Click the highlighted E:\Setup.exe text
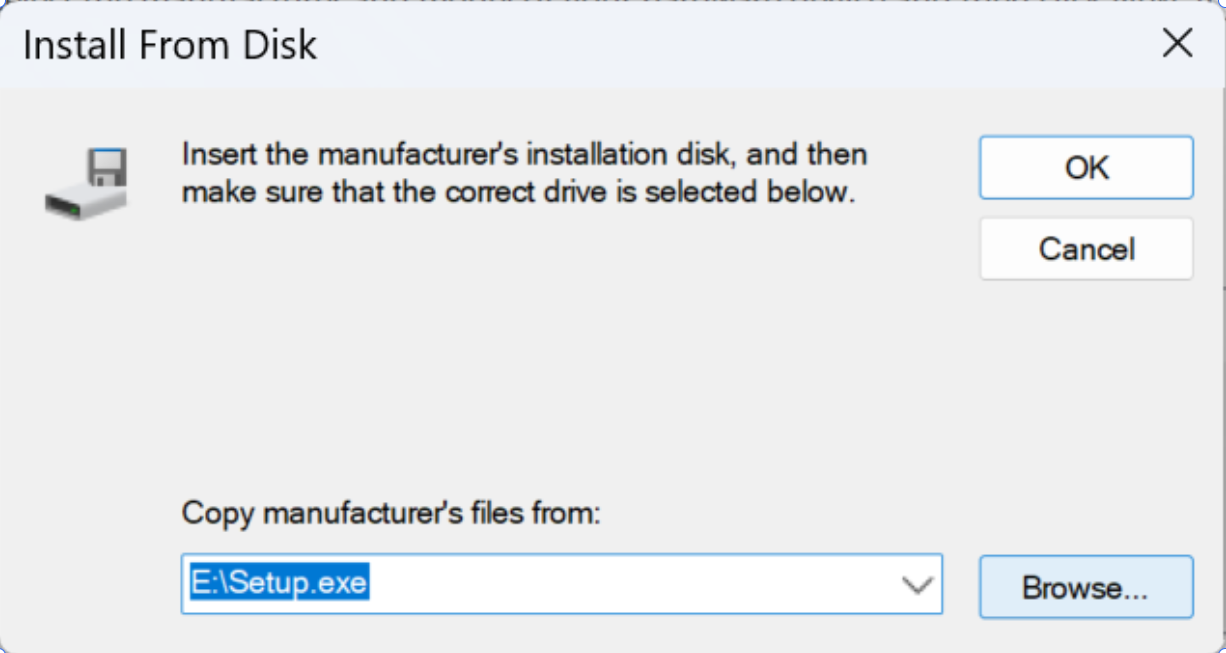Image resolution: width=1226 pixels, height=653 pixels. tap(280, 584)
